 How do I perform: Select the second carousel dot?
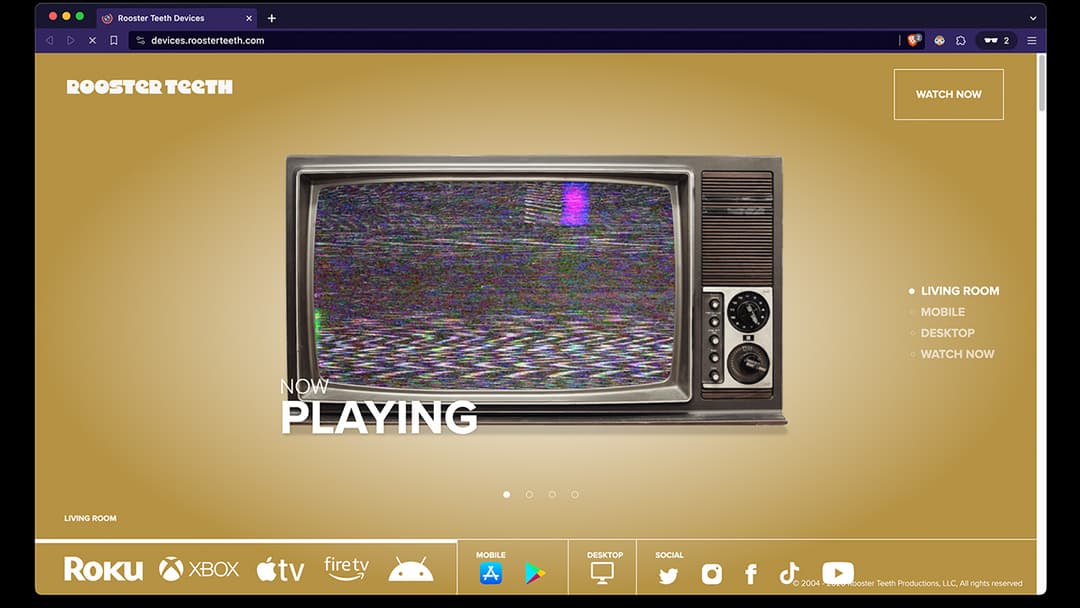coord(529,494)
